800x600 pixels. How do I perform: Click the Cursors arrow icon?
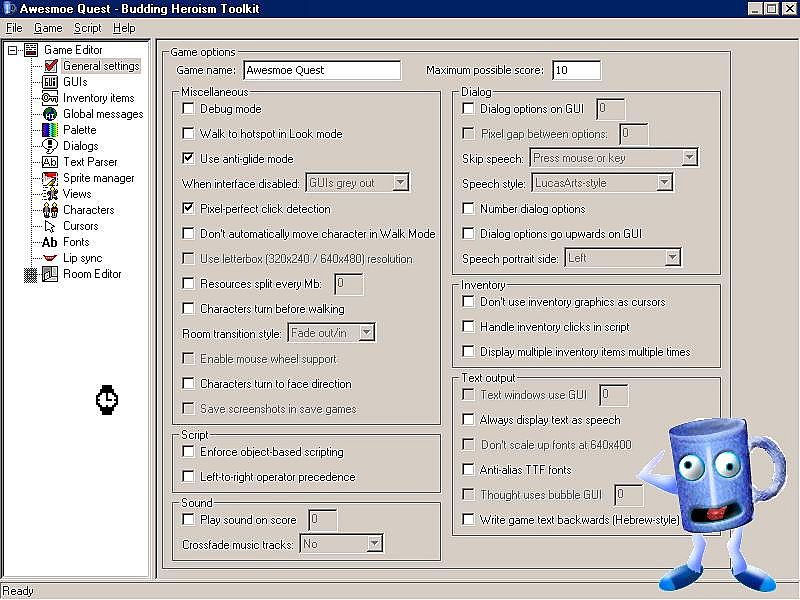pos(50,226)
